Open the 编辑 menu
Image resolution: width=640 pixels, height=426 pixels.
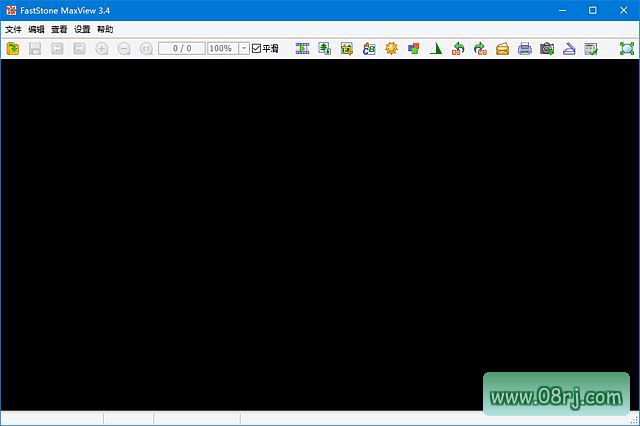[x=36, y=29]
